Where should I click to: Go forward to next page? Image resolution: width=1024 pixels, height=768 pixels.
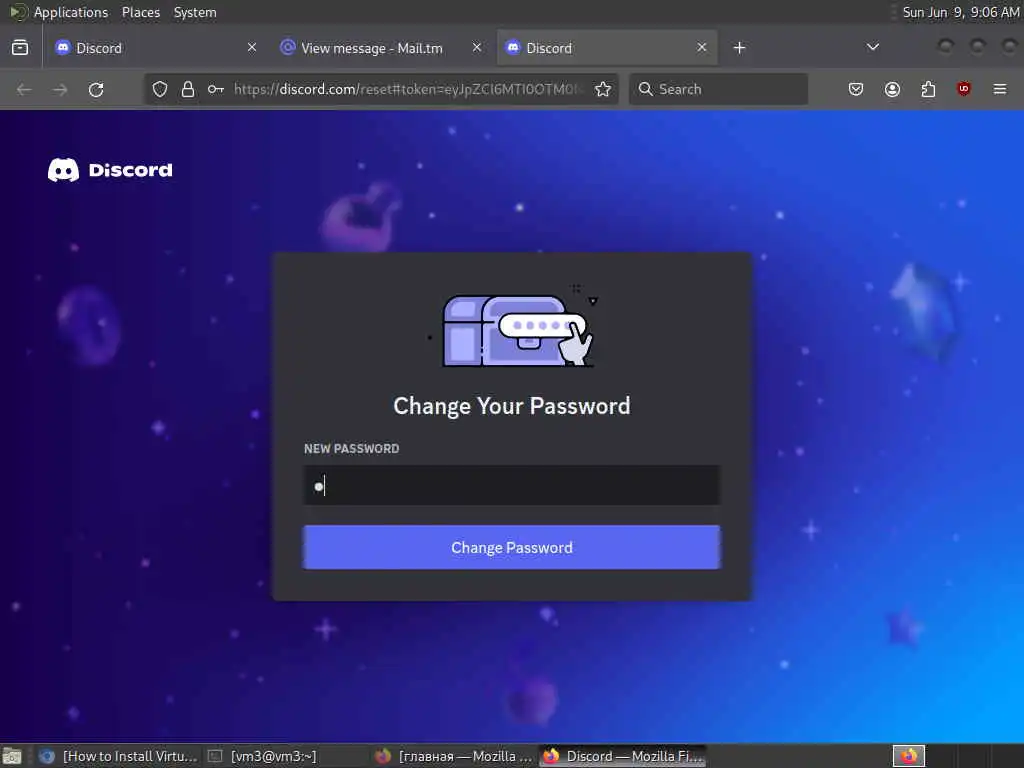tap(60, 89)
